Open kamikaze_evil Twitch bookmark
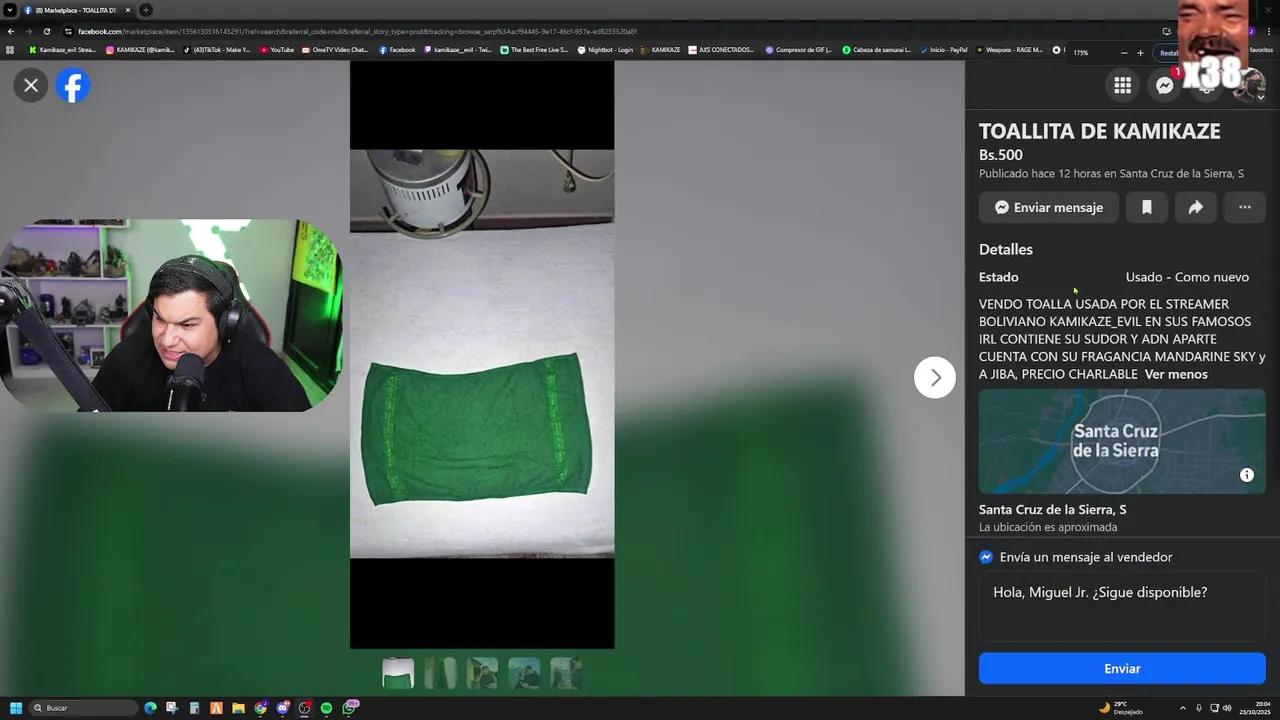This screenshot has height=720, width=1280. (x=458, y=50)
